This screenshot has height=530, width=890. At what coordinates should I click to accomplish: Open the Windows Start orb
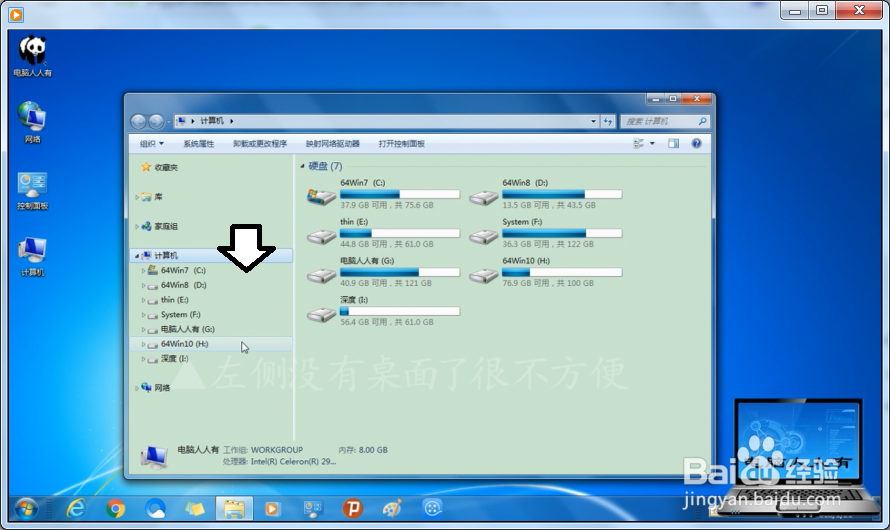click(26, 508)
